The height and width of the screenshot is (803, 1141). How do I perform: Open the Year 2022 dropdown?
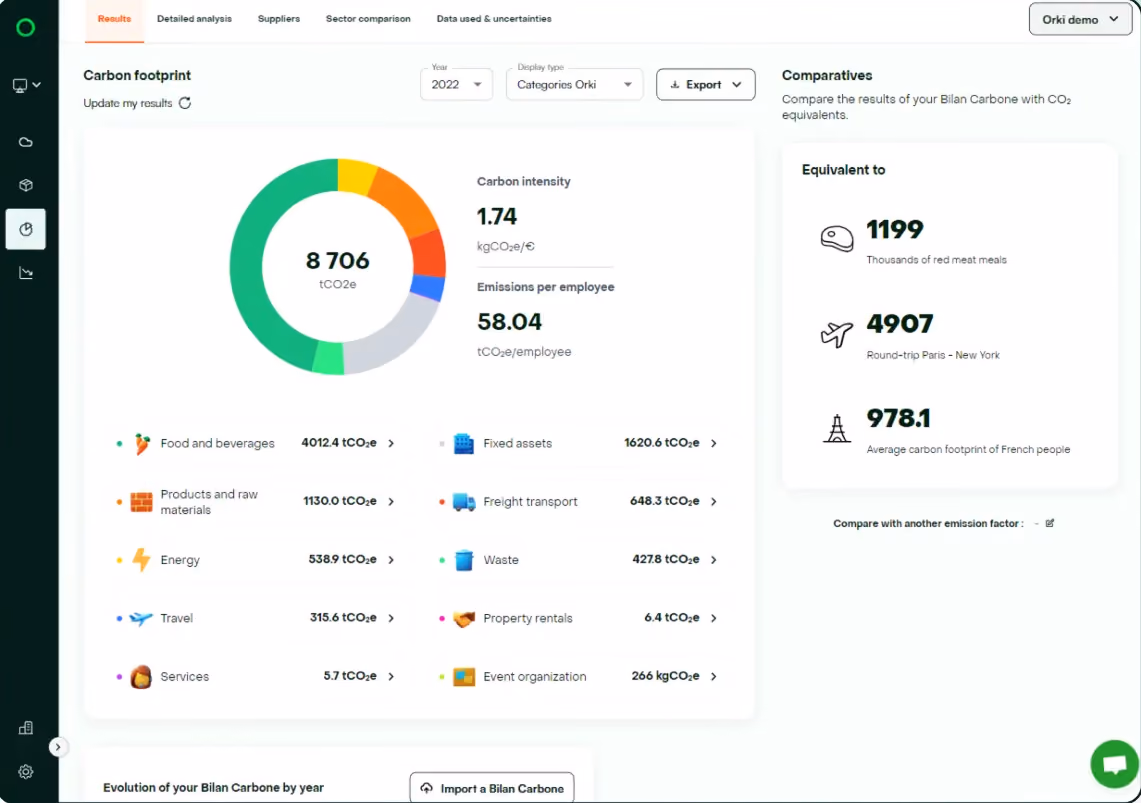coord(456,84)
